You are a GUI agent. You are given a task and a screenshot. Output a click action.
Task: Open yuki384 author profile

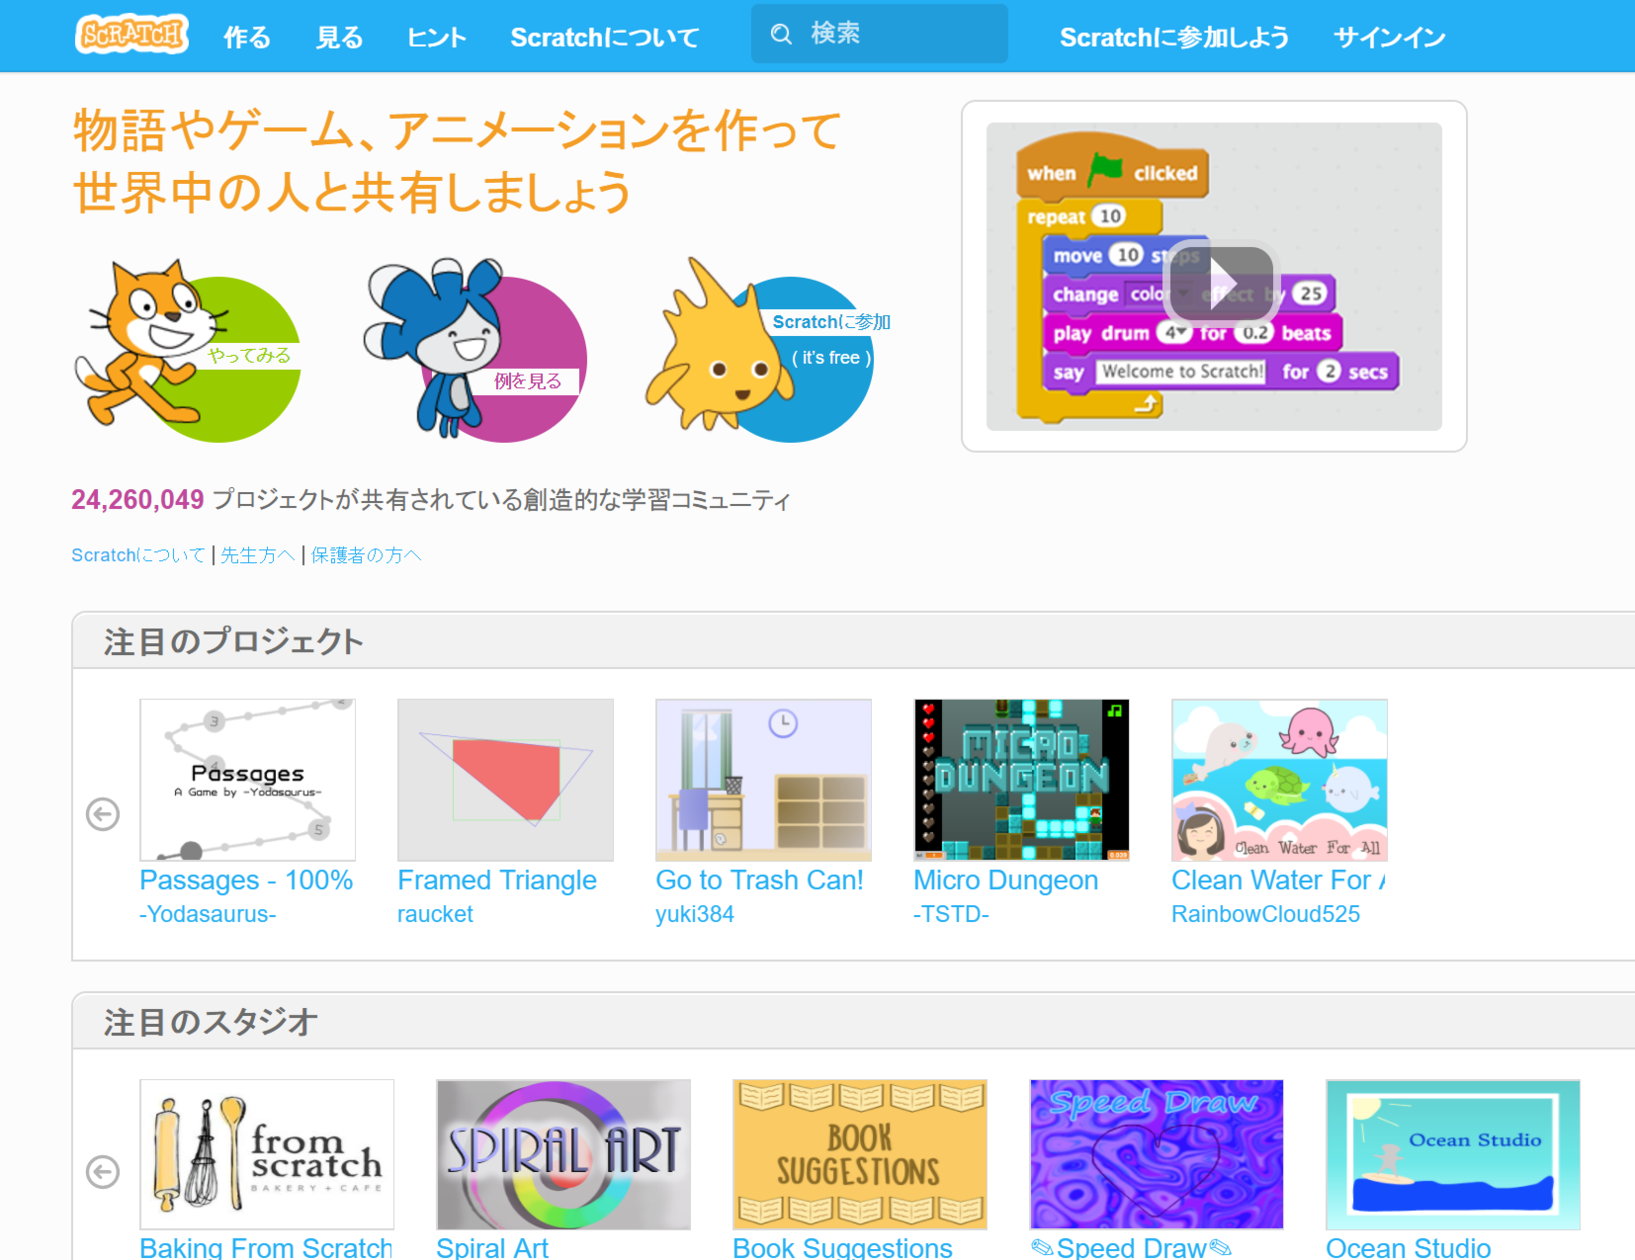pos(695,914)
